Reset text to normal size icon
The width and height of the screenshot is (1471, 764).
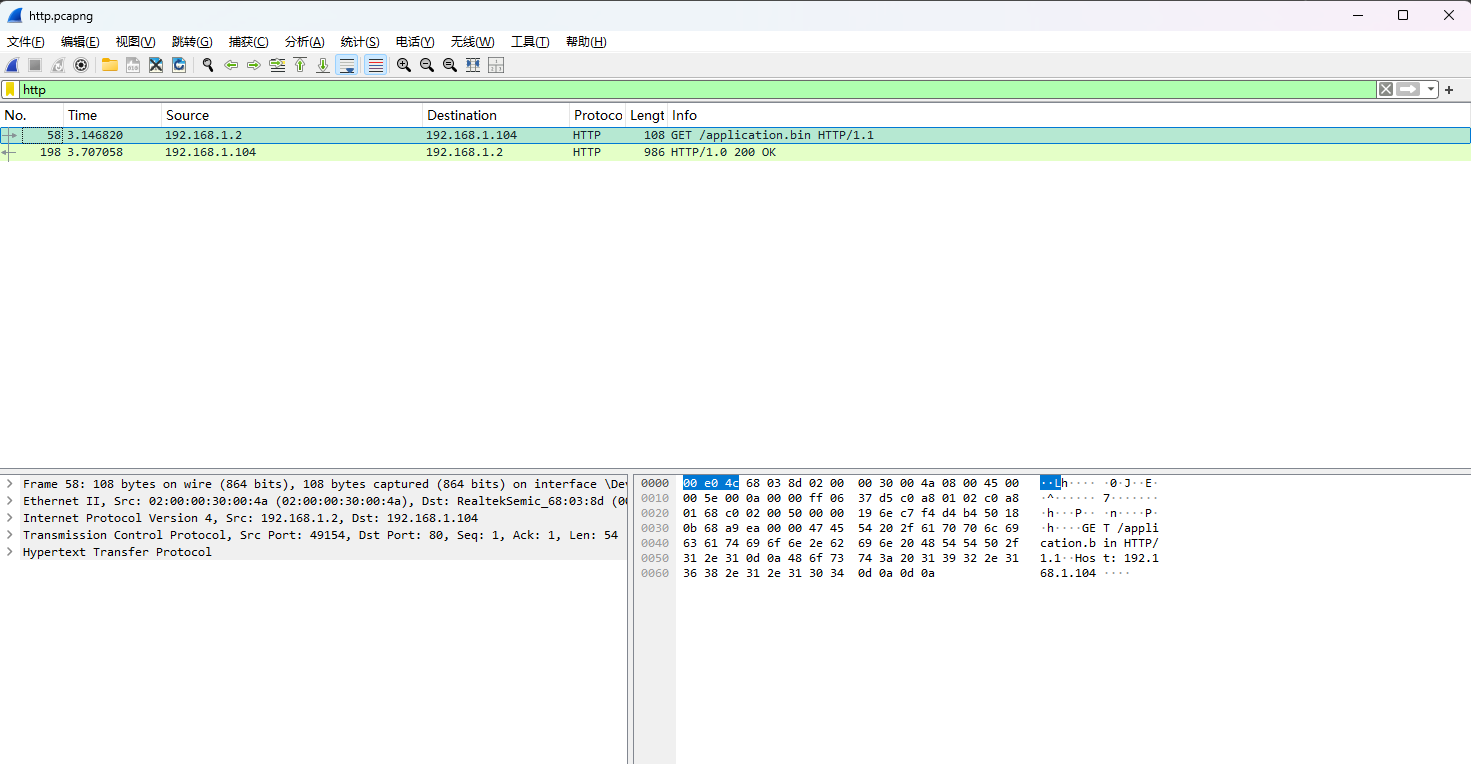click(450, 65)
